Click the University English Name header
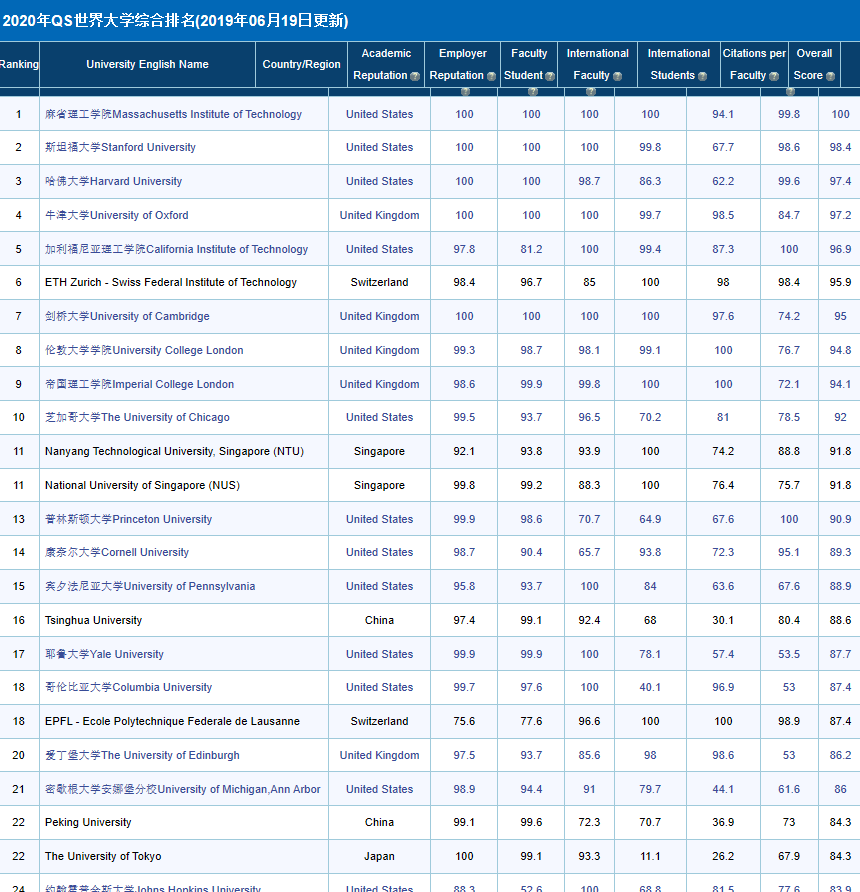This screenshot has height=892, width=860. point(147,65)
